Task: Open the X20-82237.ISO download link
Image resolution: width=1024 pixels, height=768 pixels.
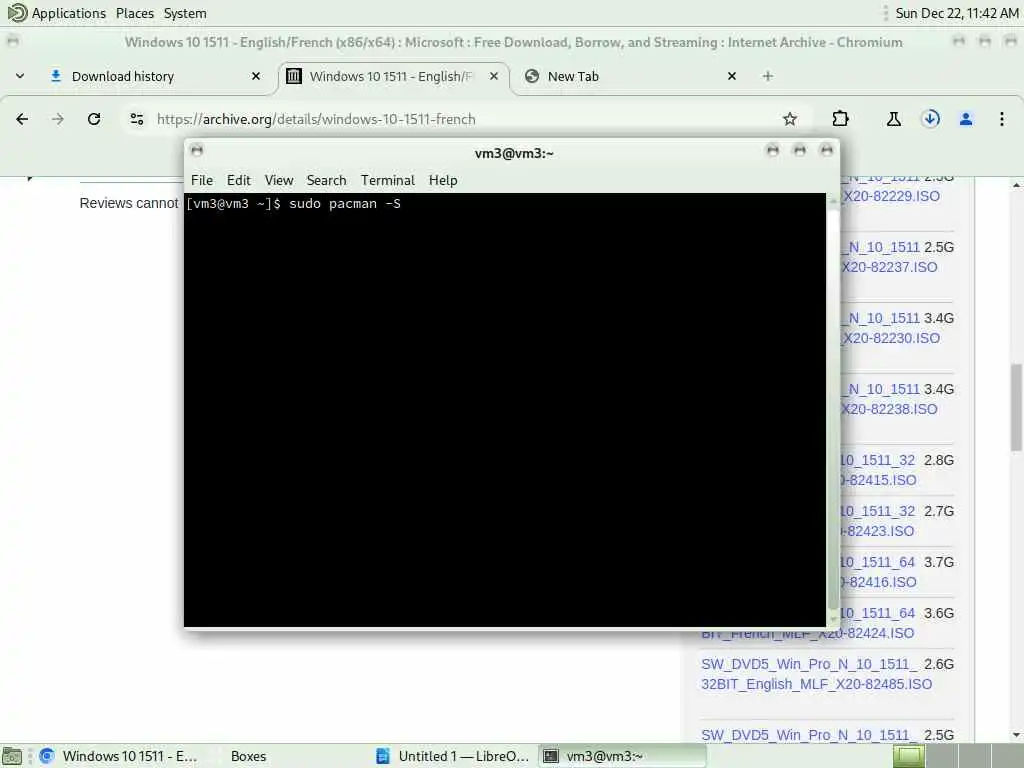Action: (x=889, y=267)
